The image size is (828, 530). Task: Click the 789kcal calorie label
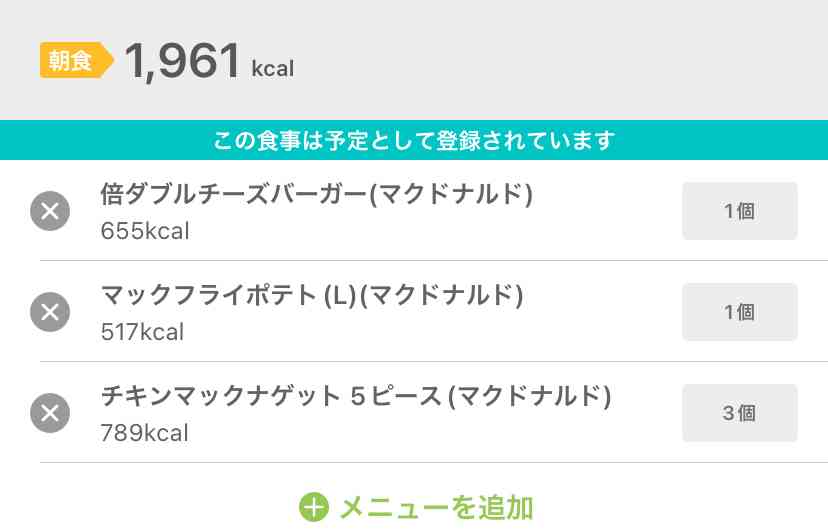[x=145, y=433]
